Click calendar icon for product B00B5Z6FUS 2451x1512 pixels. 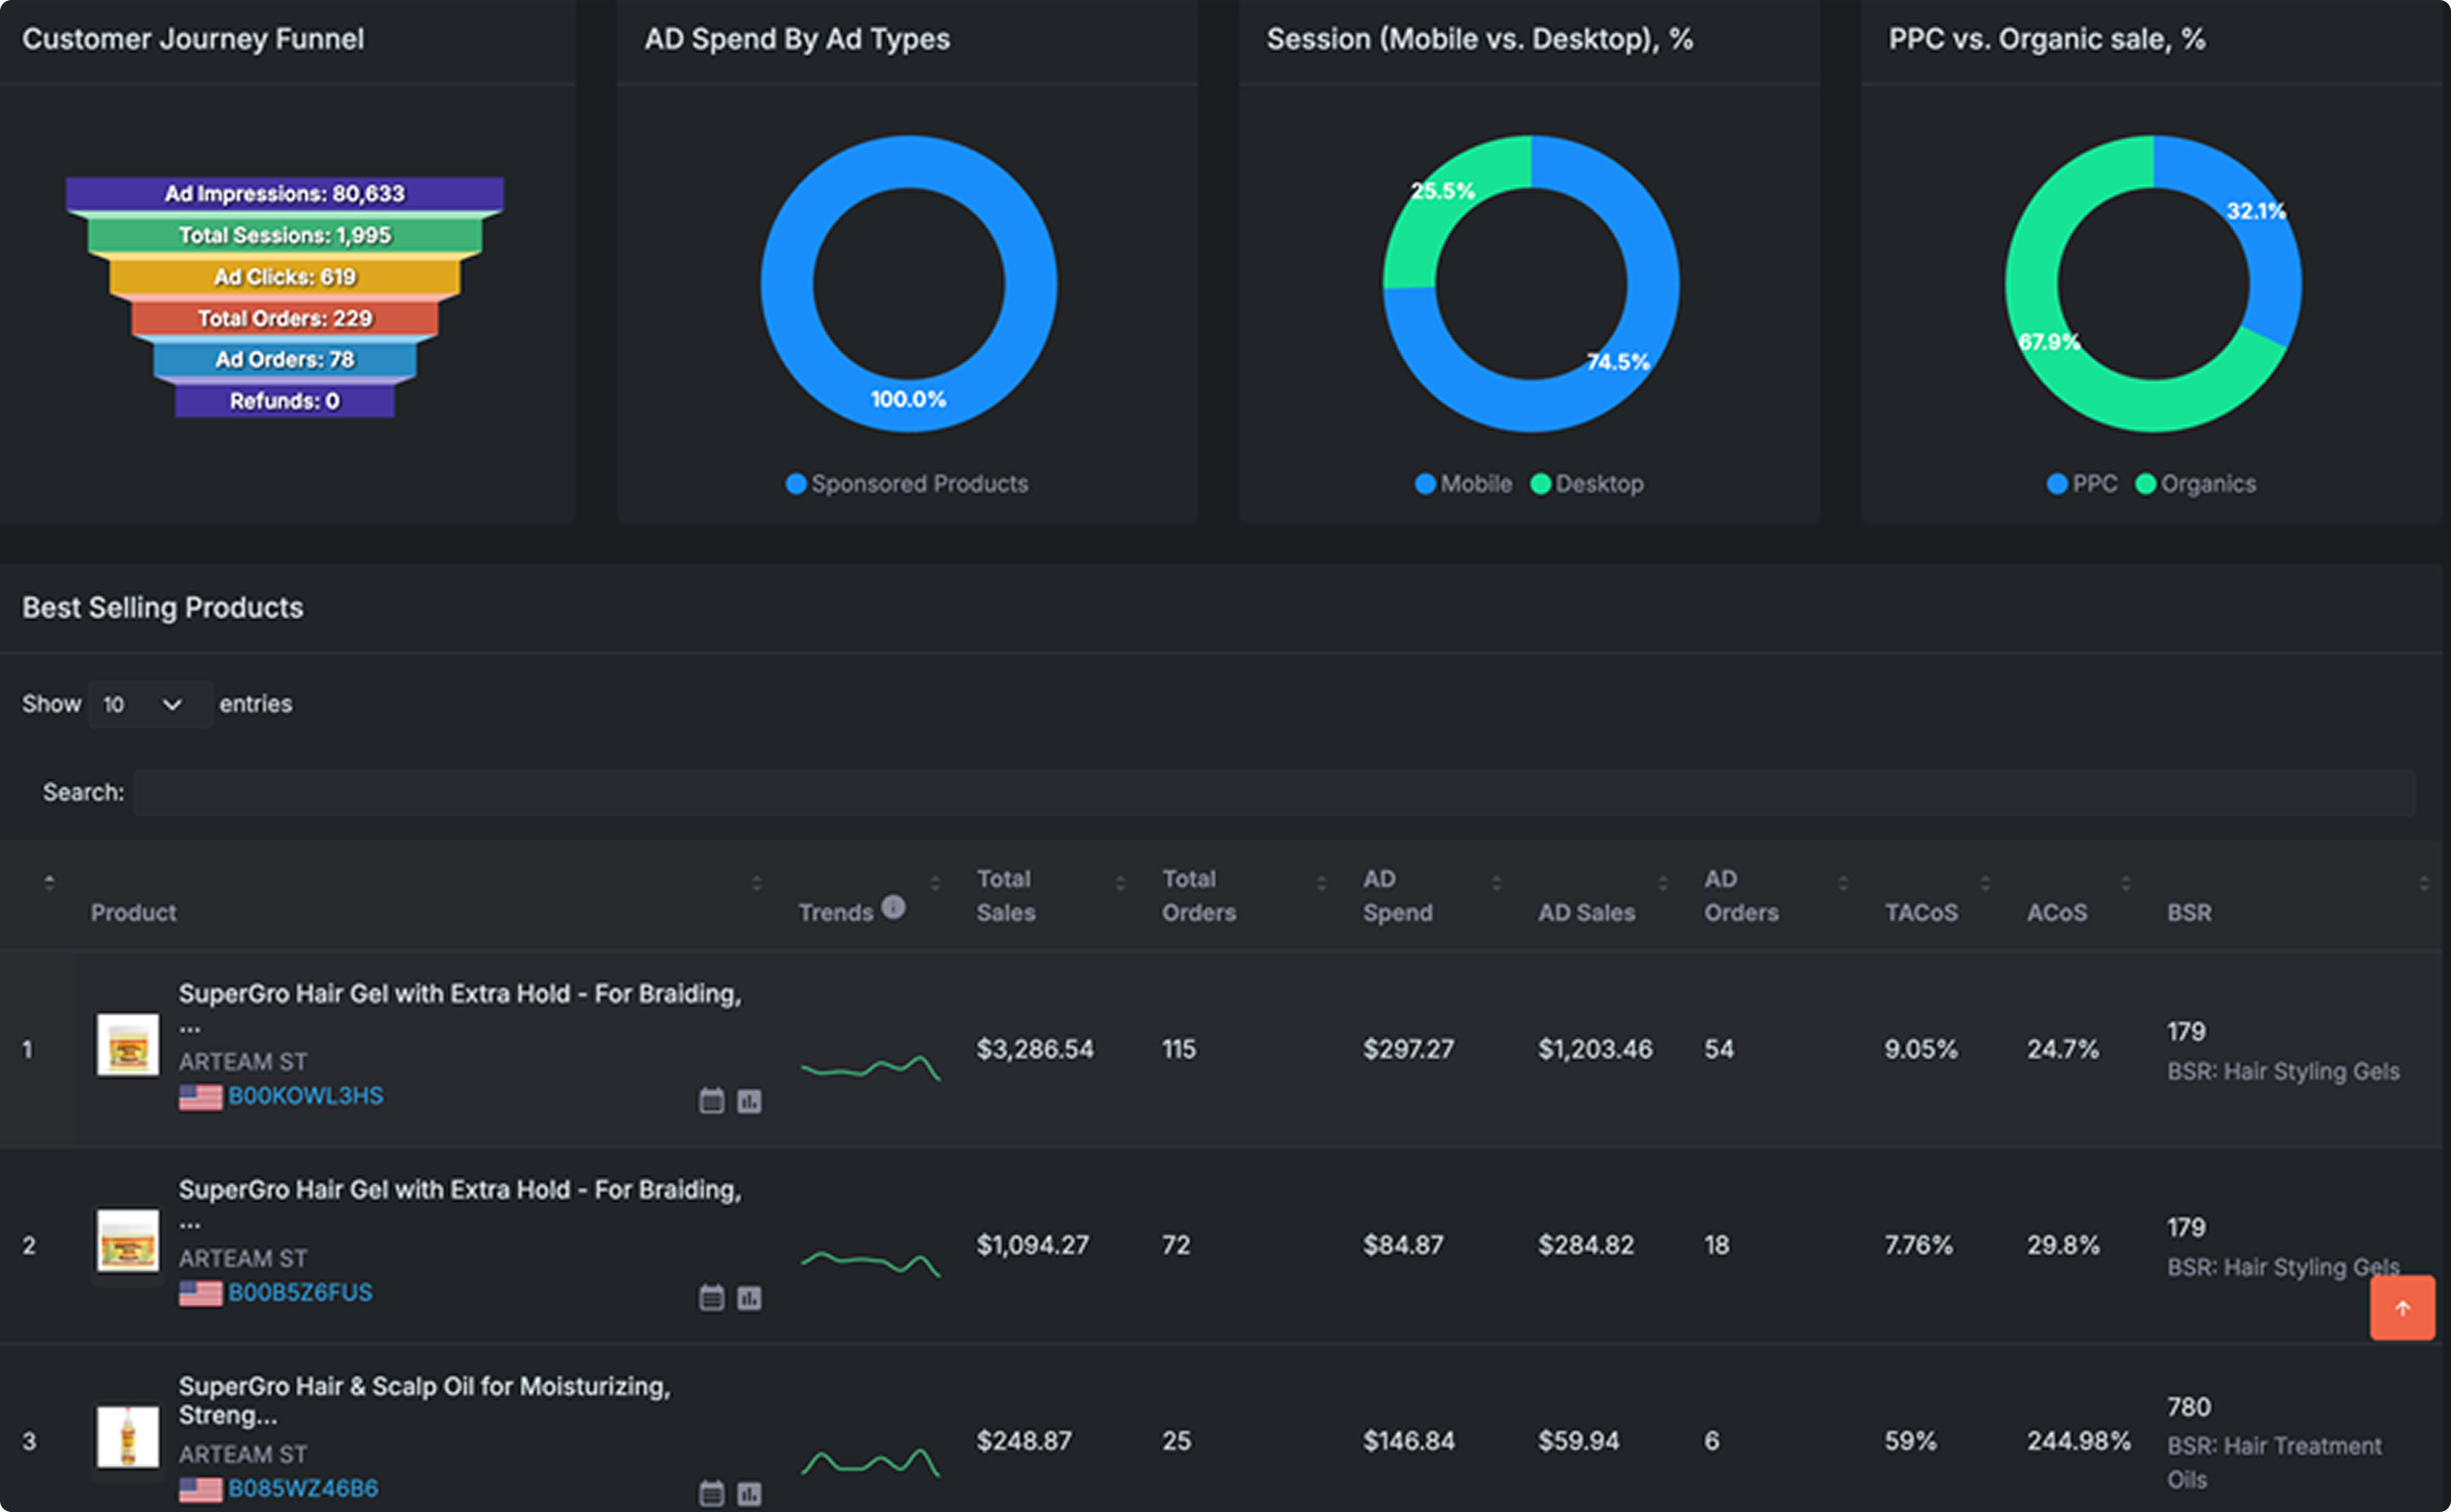click(711, 1298)
